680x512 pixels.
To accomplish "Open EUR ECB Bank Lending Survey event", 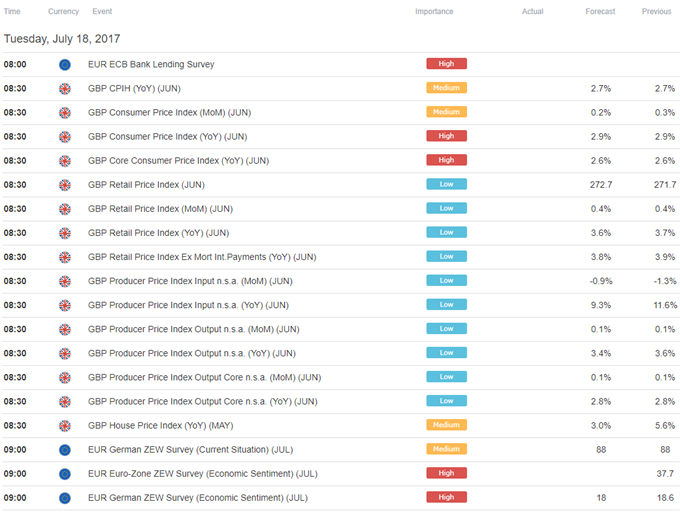I will (151, 64).
